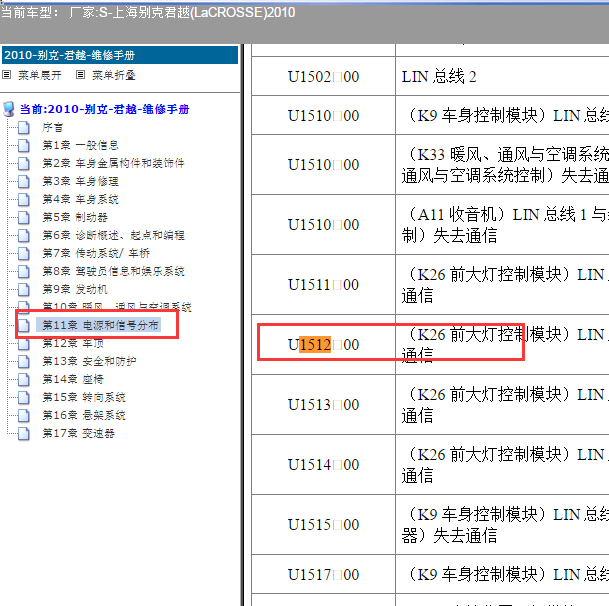Click code U1510 00 beside K33 暖风 description
The image size is (609, 606).
(x=323, y=165)
